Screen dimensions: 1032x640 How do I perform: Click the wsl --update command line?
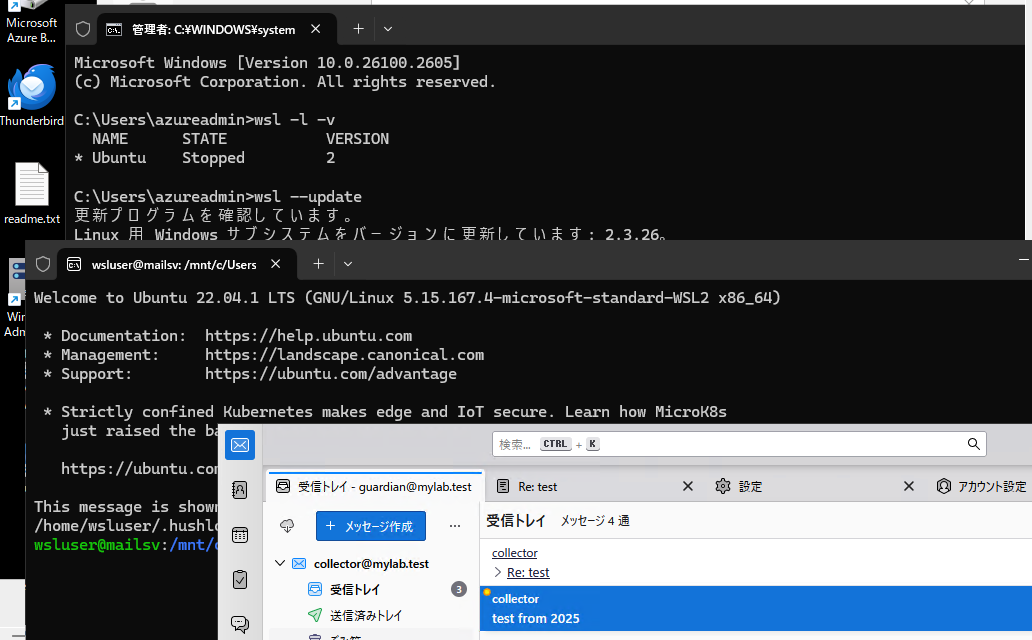point(218,197)
